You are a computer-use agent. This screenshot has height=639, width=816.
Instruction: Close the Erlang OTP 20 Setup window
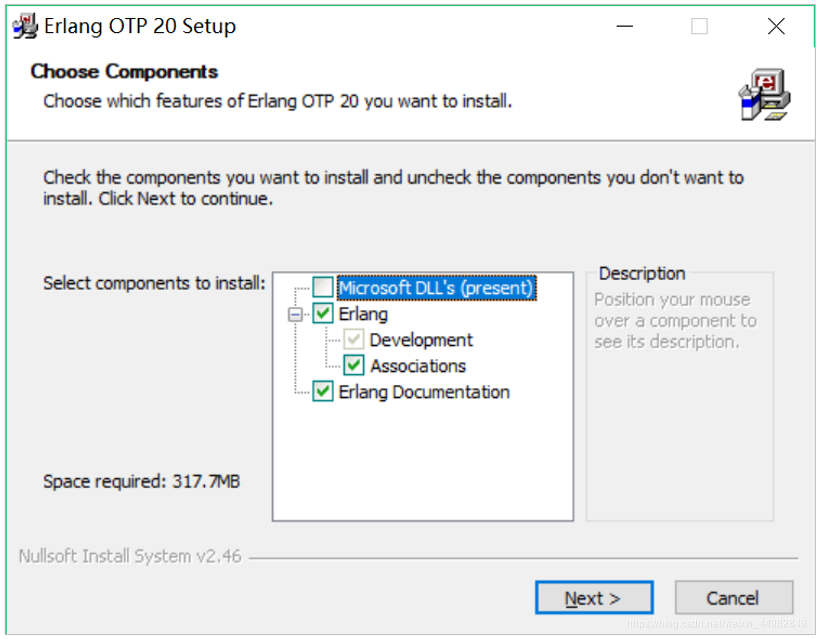(x=776, y=26)
